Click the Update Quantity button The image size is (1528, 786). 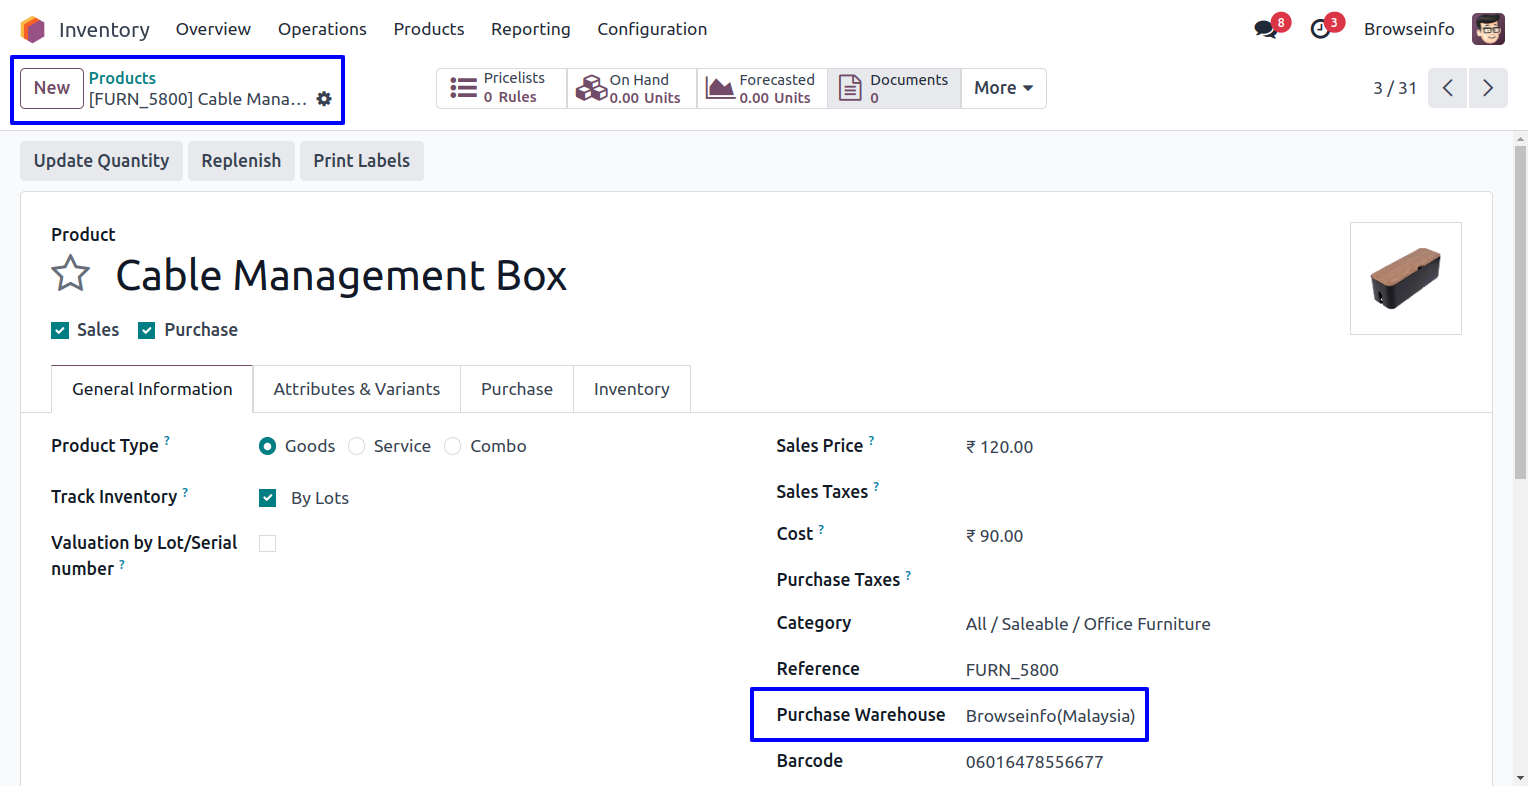tap(101, 161)
